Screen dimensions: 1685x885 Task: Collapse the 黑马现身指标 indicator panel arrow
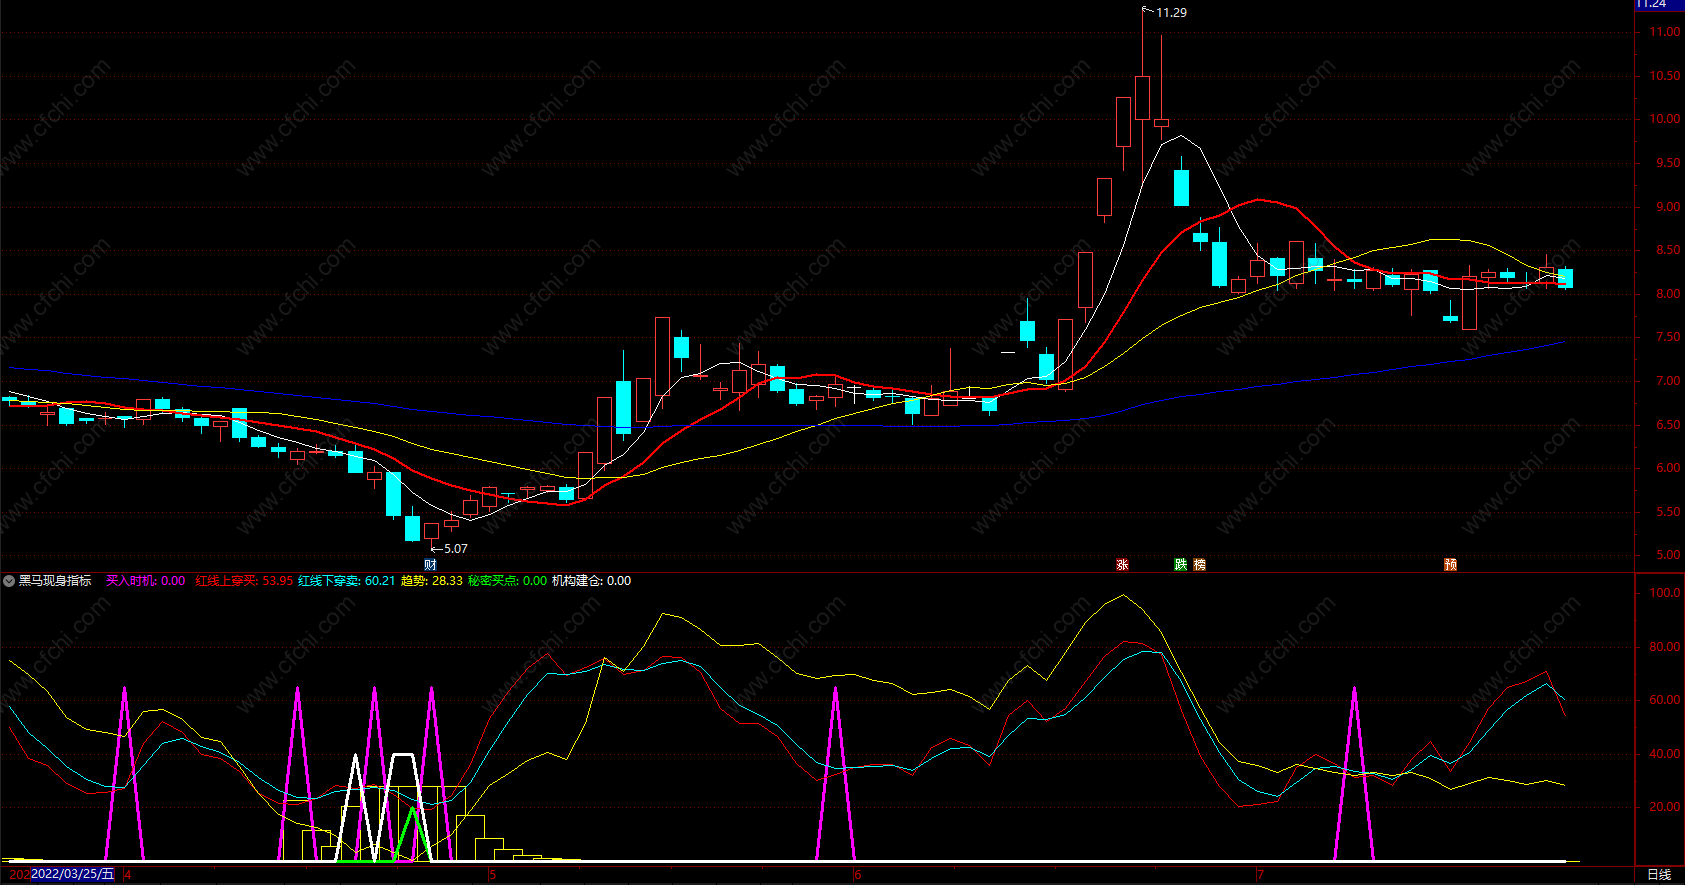(x=9, y=581)
